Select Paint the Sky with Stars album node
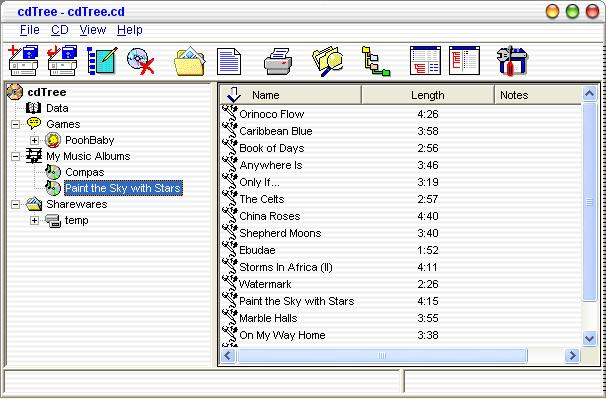Screen dimensions: 606x399 click(x=123, y=188)
